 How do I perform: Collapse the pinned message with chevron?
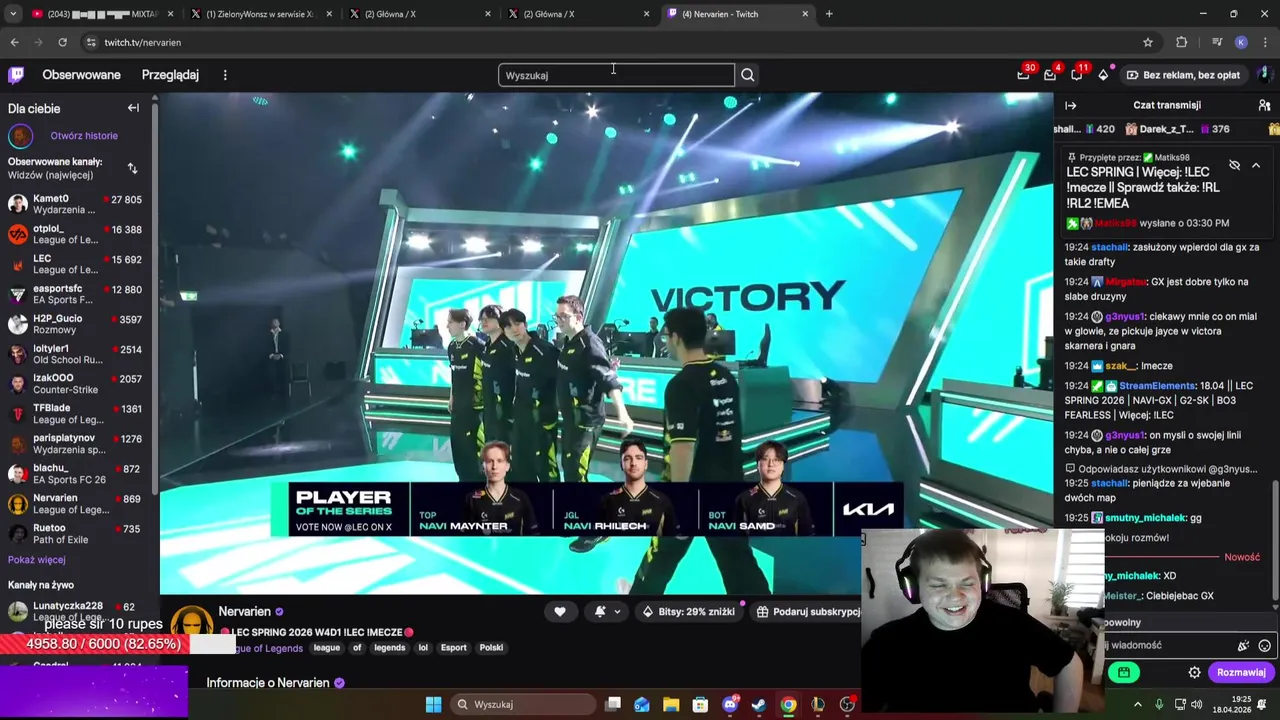pos(1256,165)
